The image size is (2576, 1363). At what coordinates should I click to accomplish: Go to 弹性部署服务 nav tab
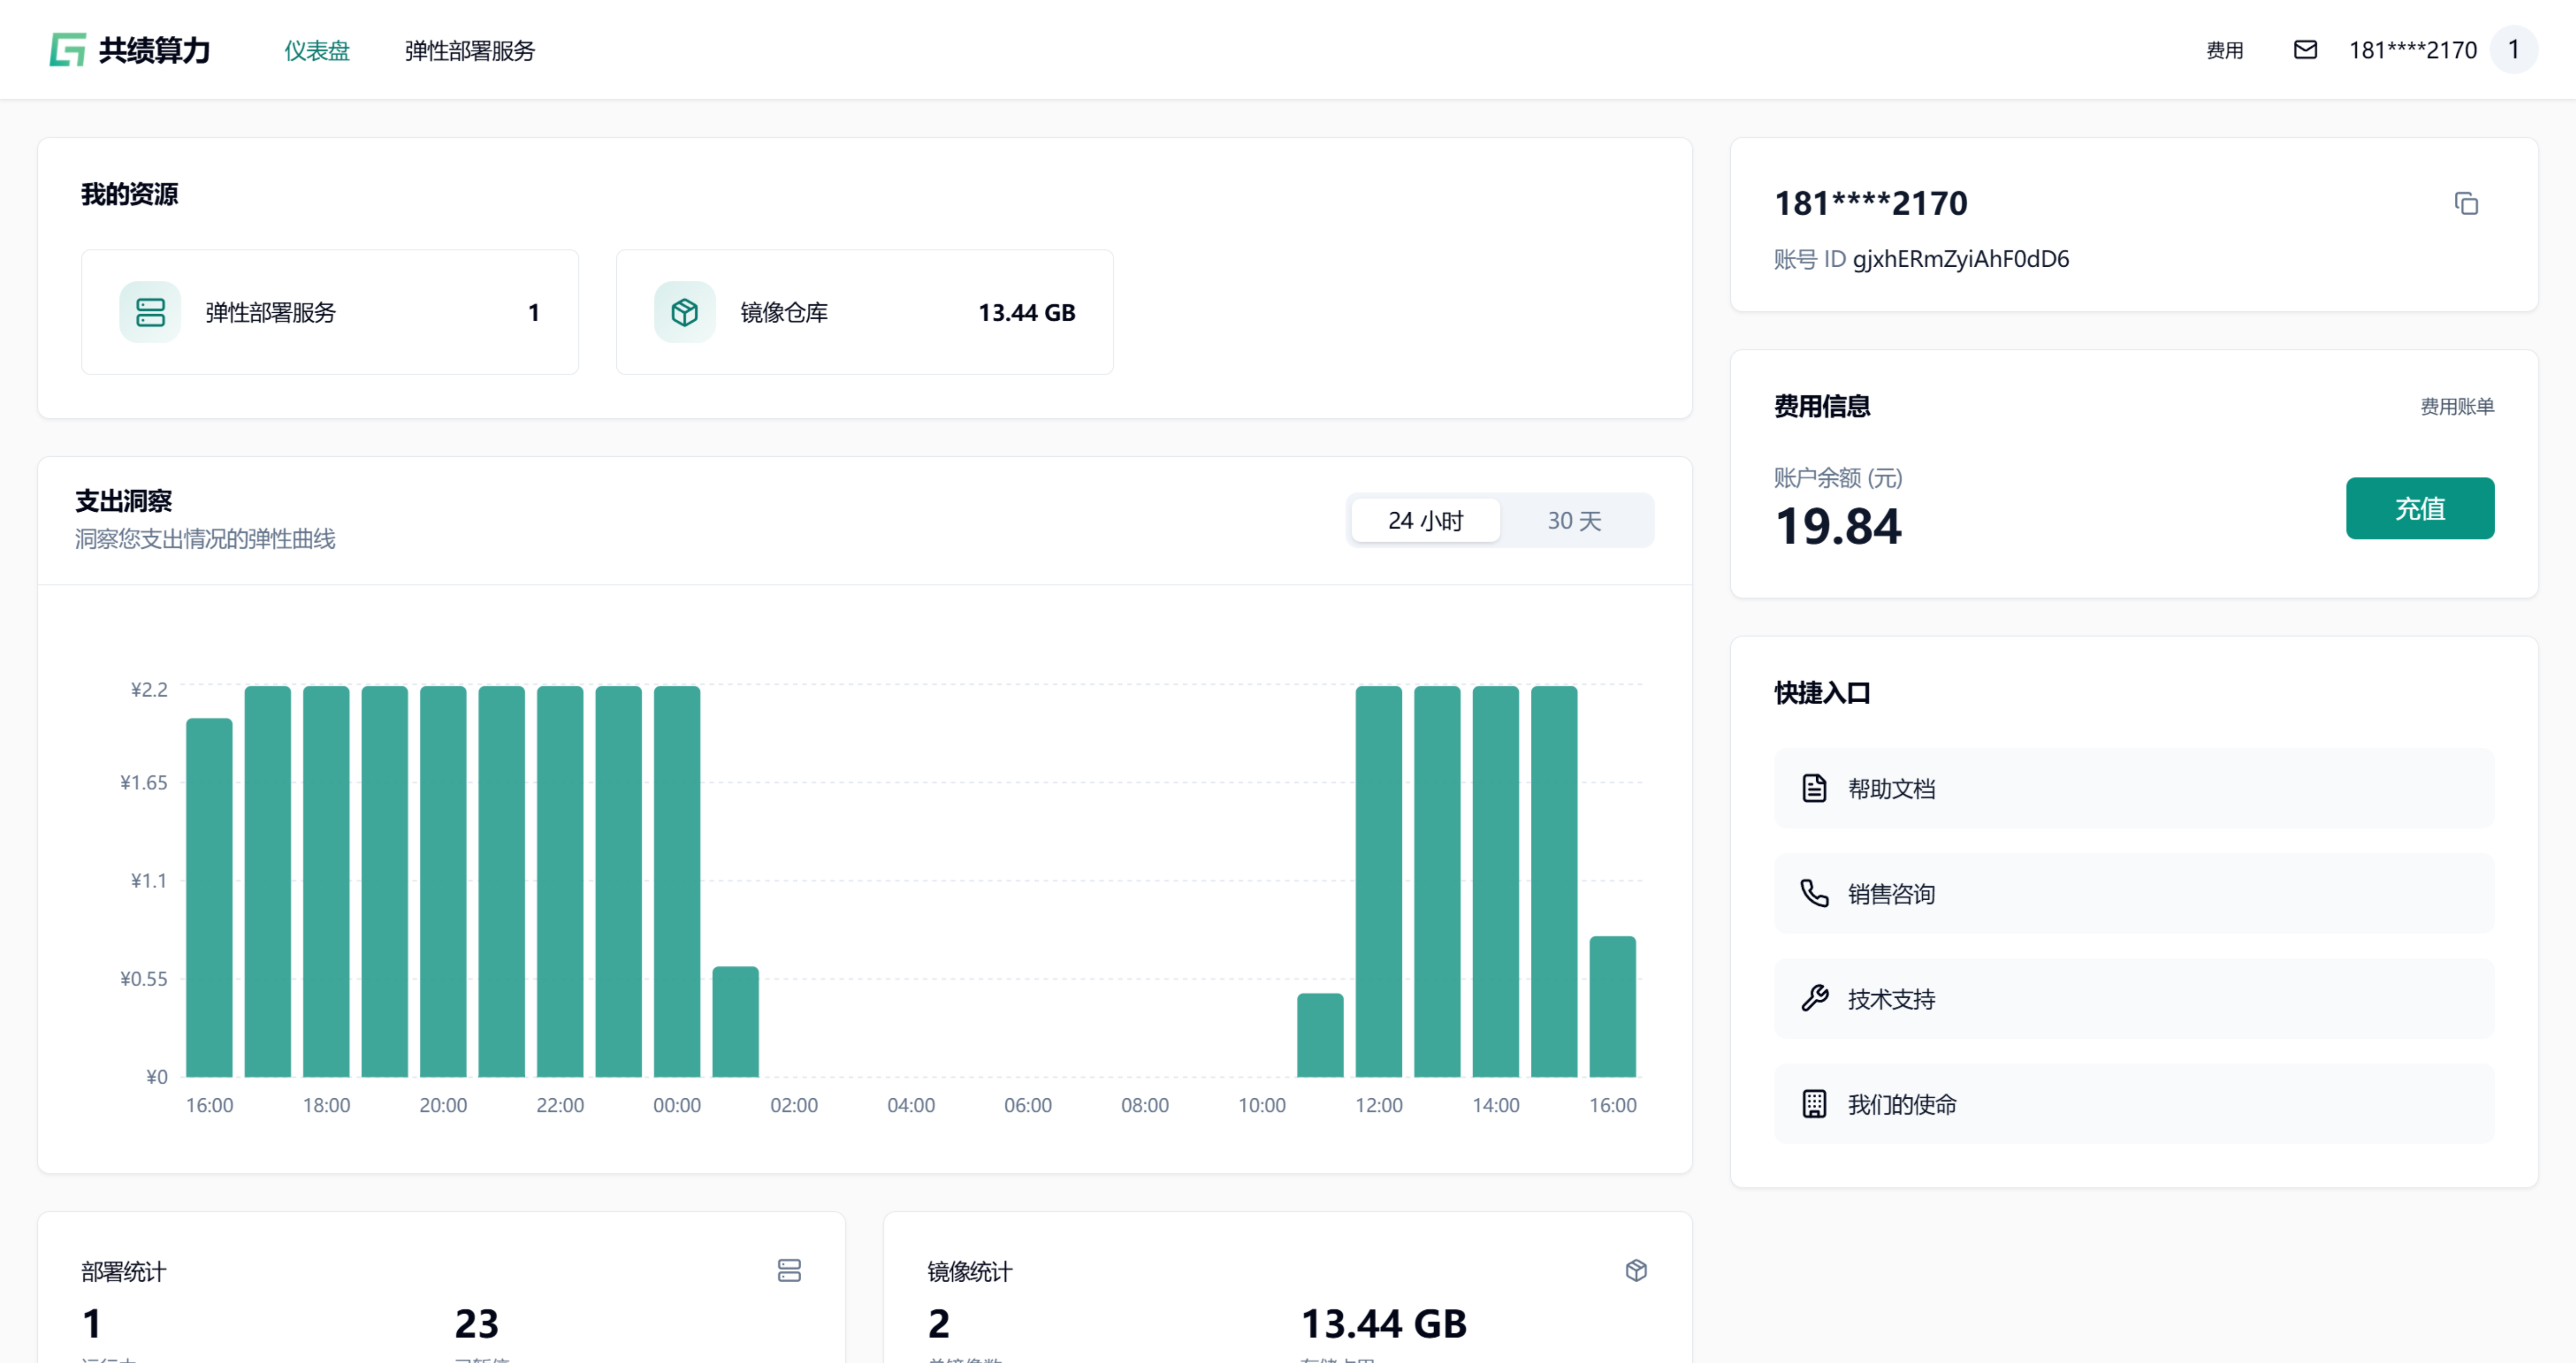469,50
